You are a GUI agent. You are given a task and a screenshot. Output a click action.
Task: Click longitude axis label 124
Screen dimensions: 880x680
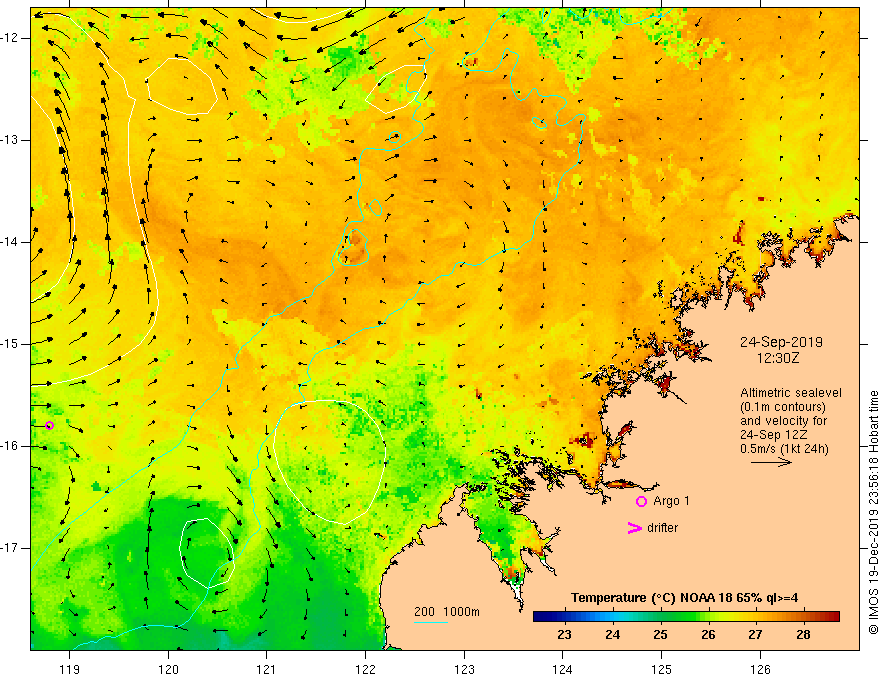pos(563,669)
